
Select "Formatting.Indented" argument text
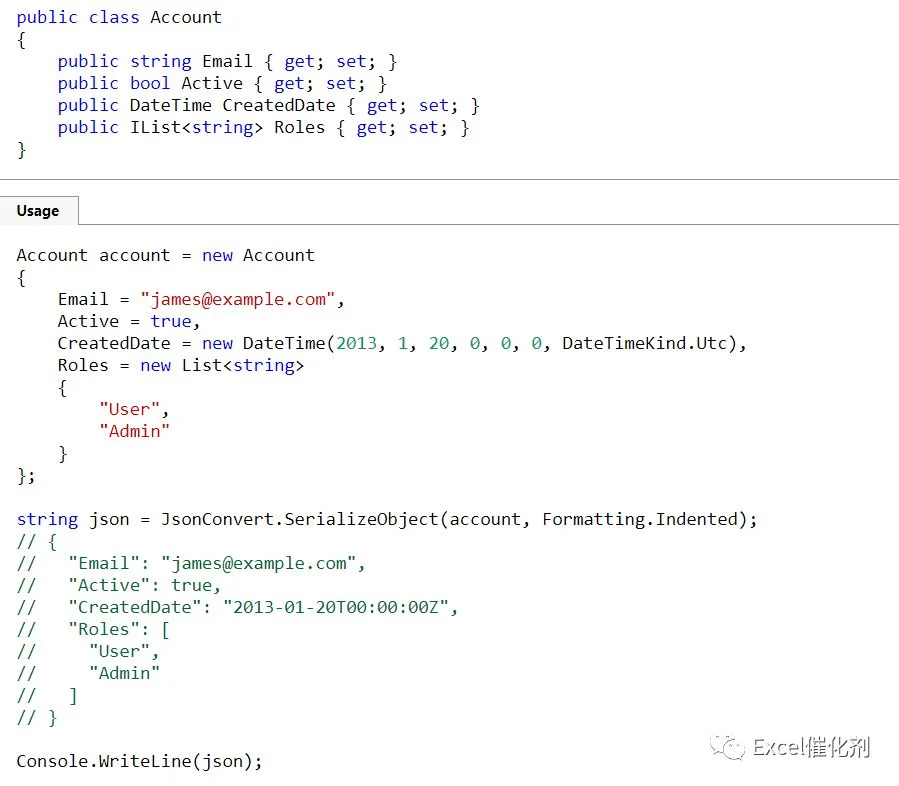pyautogui.click(x=640, y=519)
